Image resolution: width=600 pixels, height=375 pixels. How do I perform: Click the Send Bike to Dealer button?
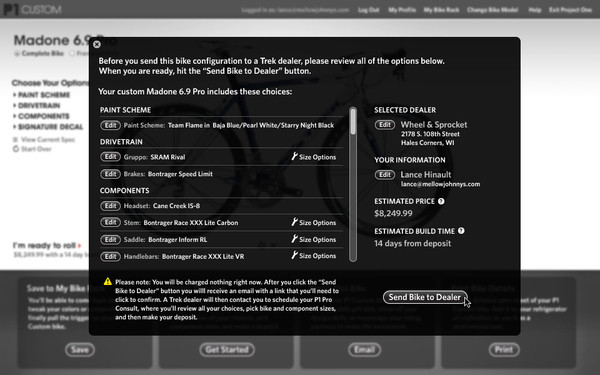coord(425,297)
